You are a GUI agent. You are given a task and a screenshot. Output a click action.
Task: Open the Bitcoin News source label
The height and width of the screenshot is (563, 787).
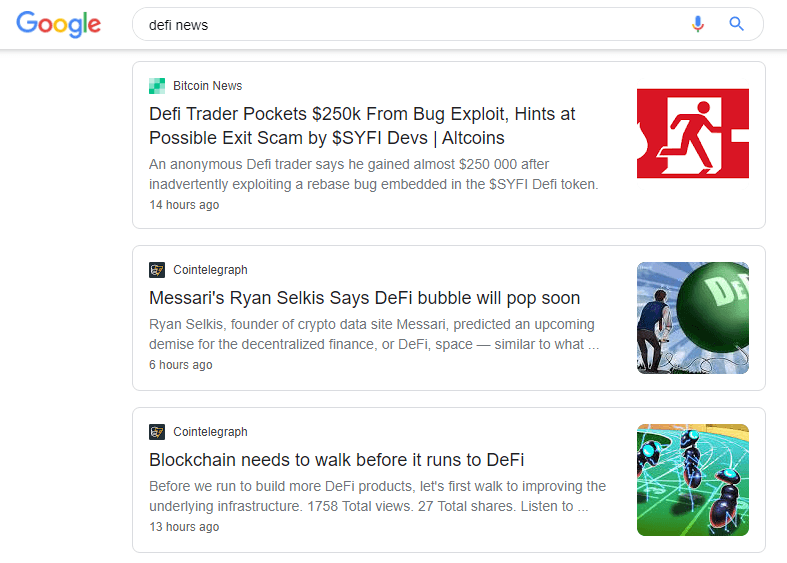207,86
